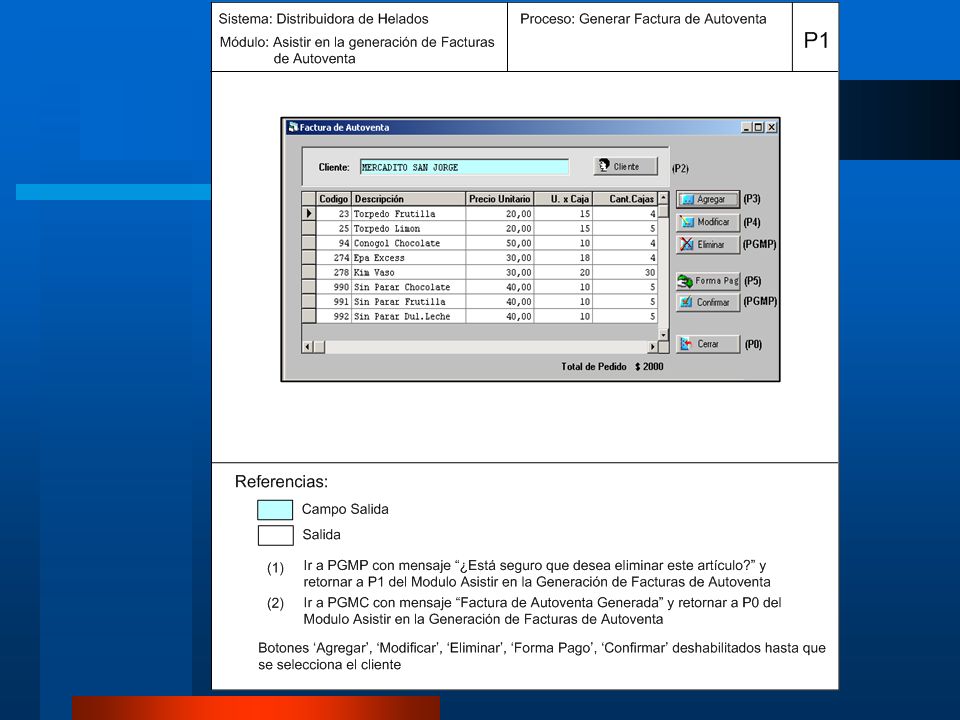Click the horizontal scrollbar left arrow
The height and width of the screenshot is (720, 960).
point(308,347)
